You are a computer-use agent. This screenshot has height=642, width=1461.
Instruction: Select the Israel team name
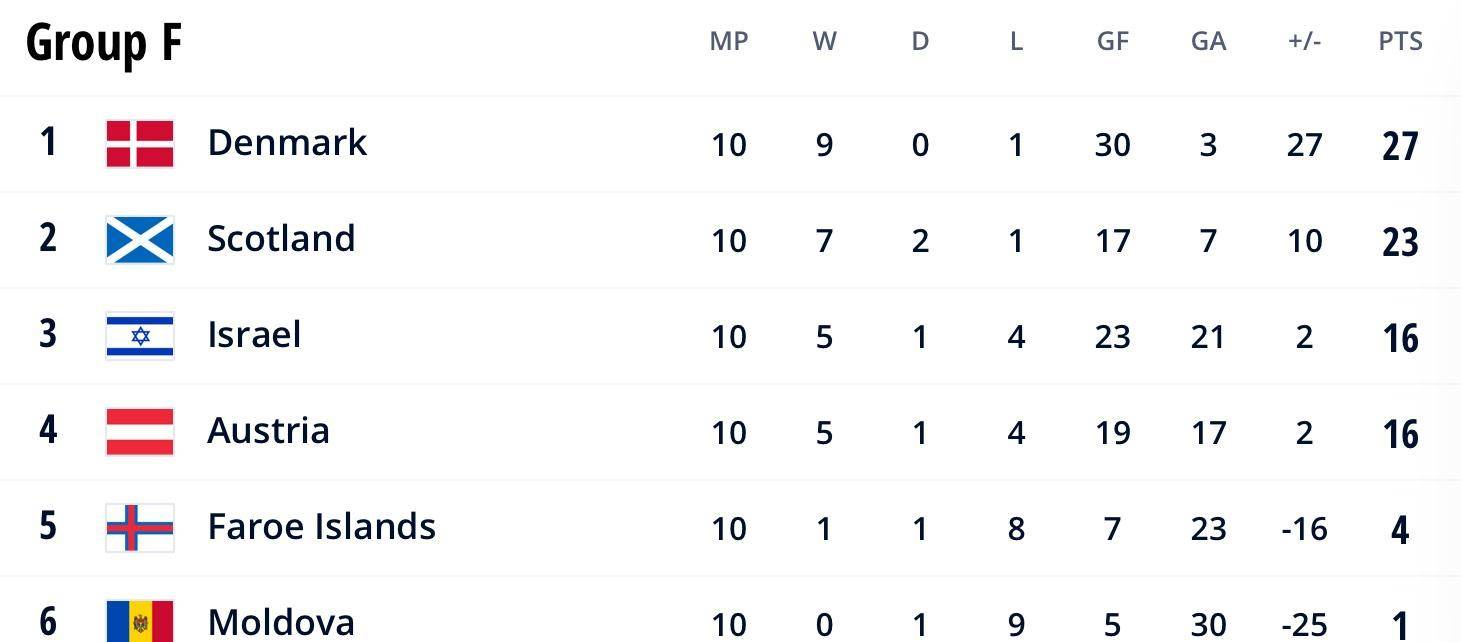(x=254, y=335)
